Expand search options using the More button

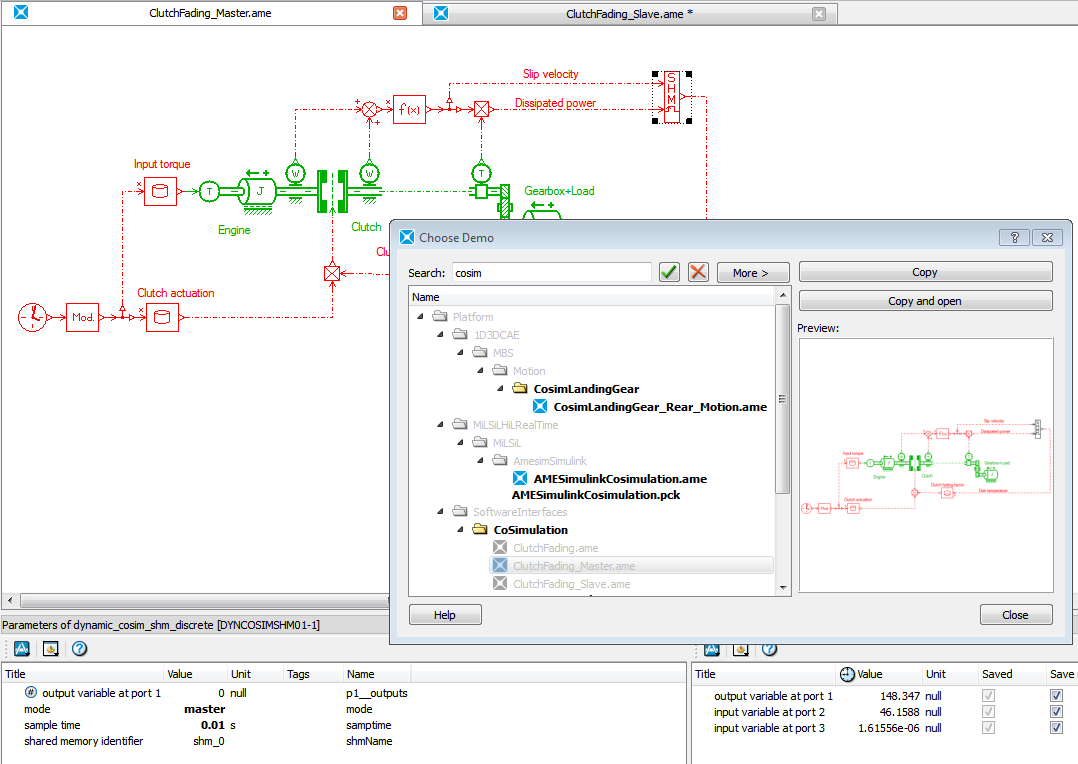(752, 271)
